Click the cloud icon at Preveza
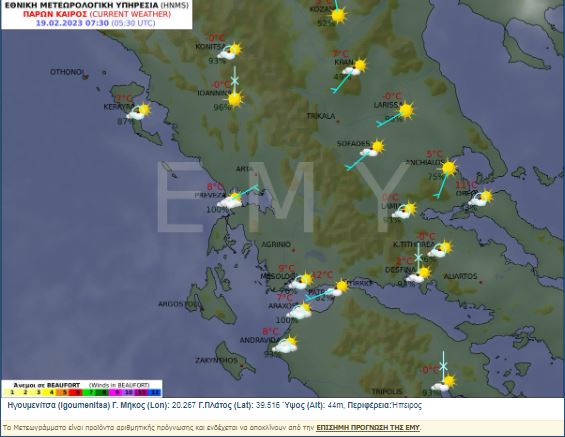The width and height of the screenshot is (565, 437). click(x=230, y=200)
